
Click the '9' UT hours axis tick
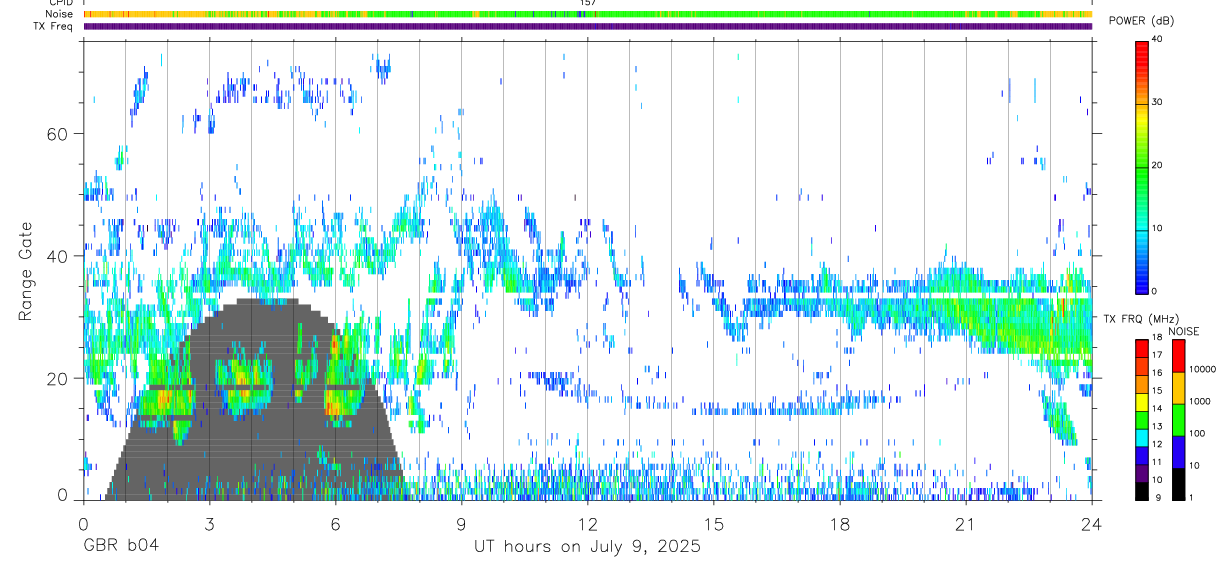461,523
